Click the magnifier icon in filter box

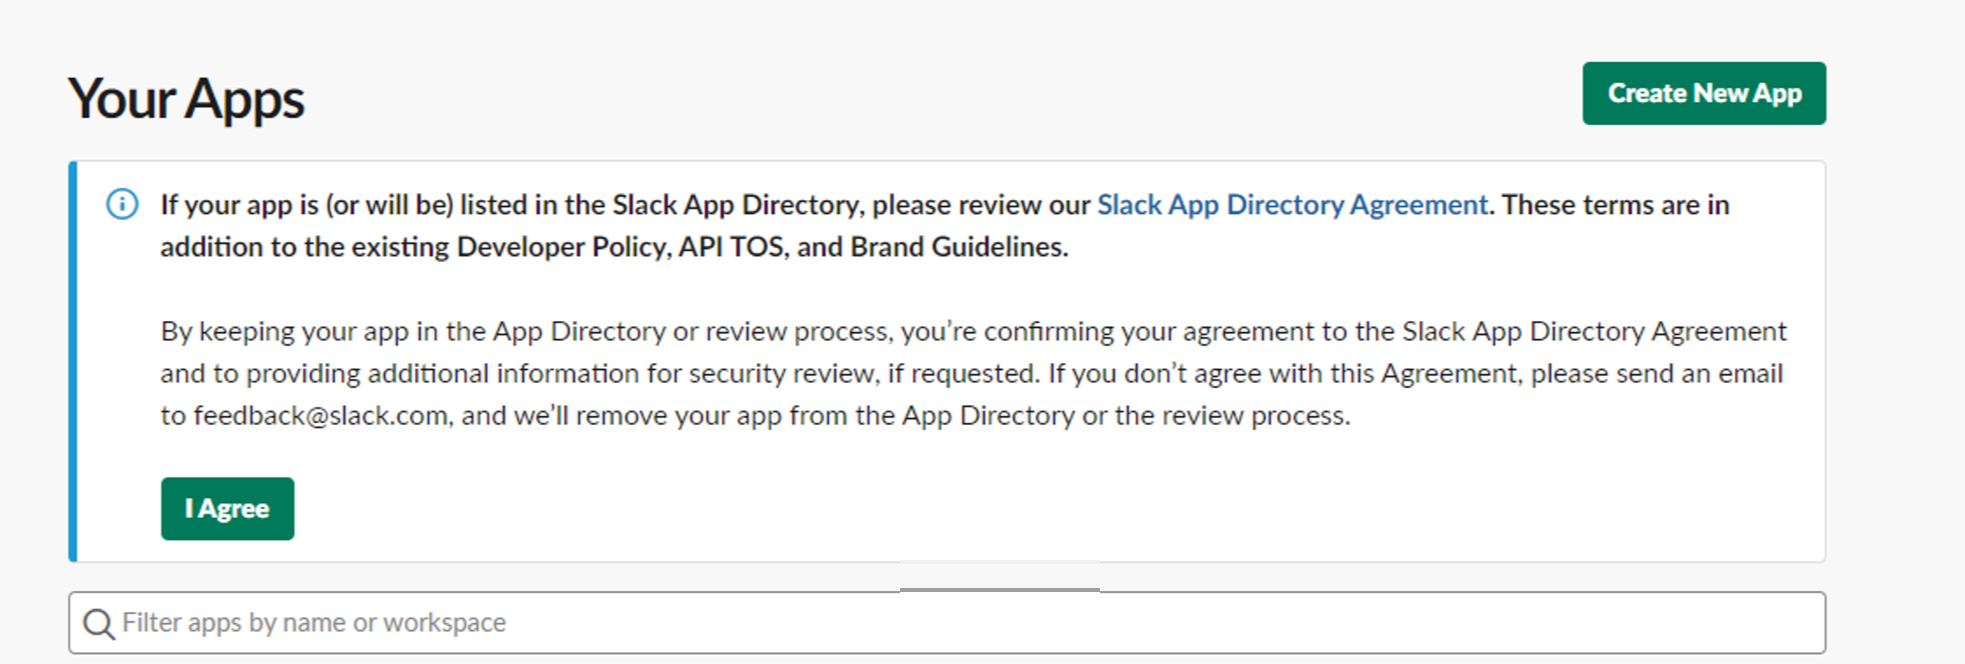[x=99, y=624]
